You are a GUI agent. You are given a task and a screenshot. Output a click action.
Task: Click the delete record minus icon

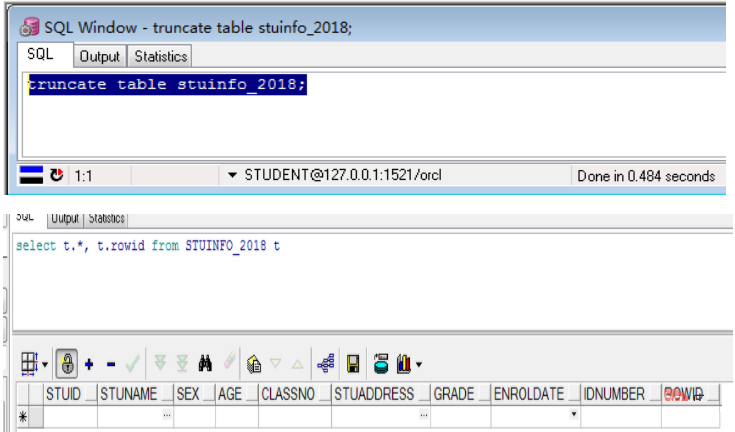111,362
